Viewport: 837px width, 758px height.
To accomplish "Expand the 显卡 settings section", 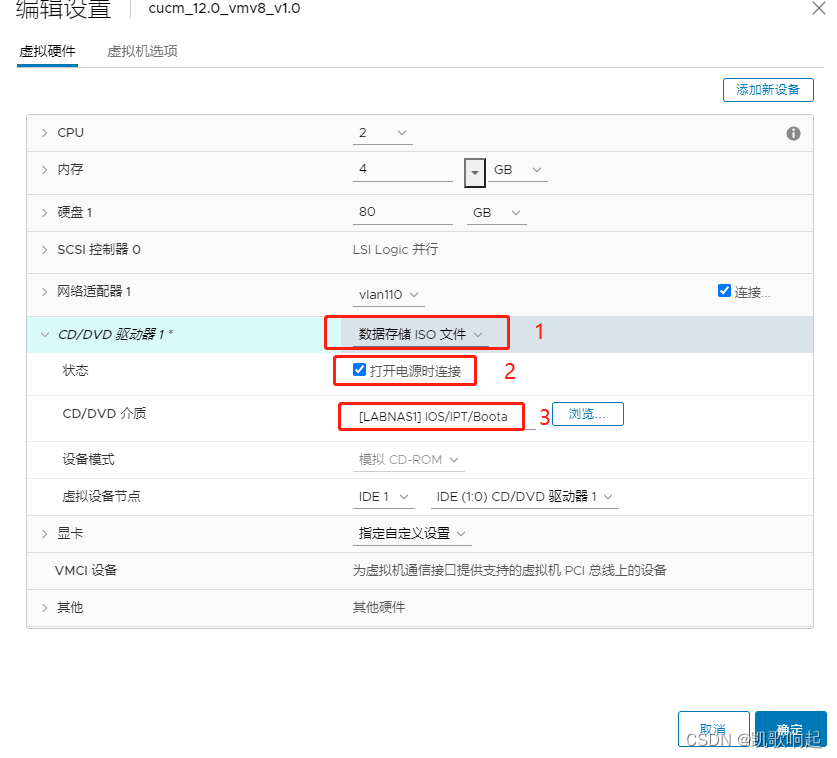I will coord(44,533).
